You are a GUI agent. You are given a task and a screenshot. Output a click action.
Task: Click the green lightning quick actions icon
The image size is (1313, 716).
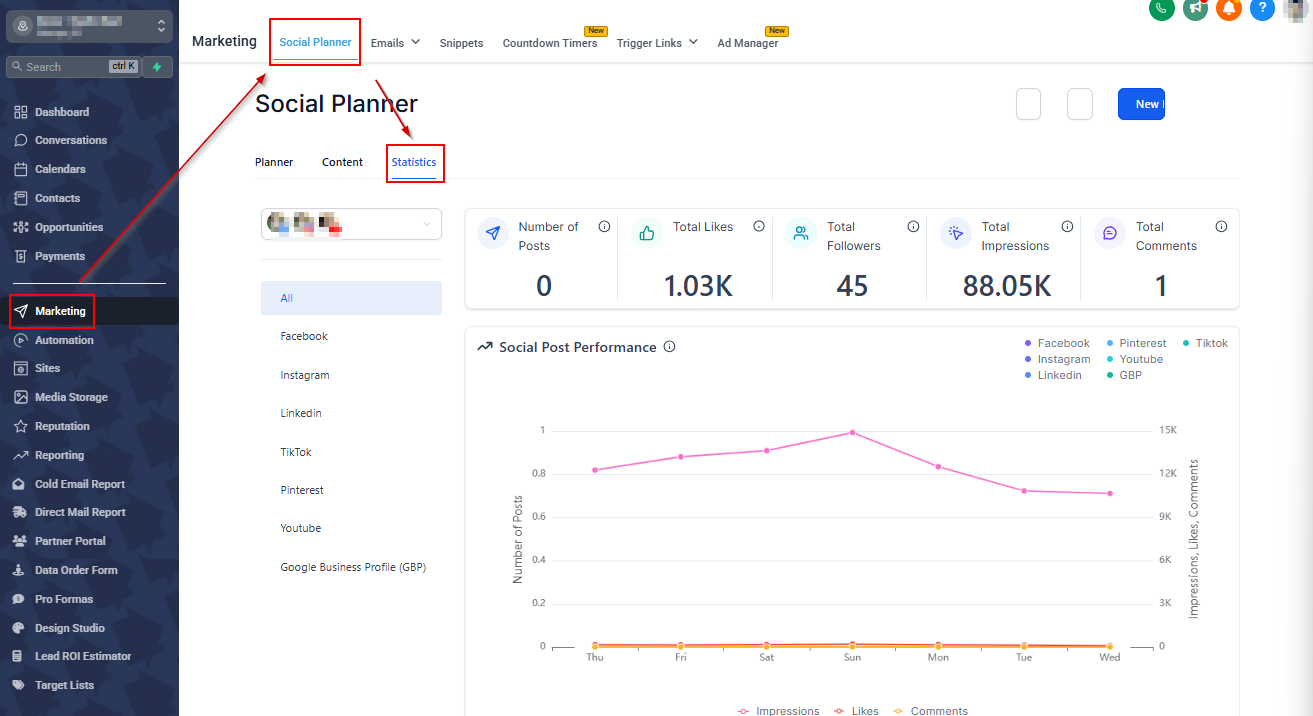pyautogui.click(x=157, y=67)
